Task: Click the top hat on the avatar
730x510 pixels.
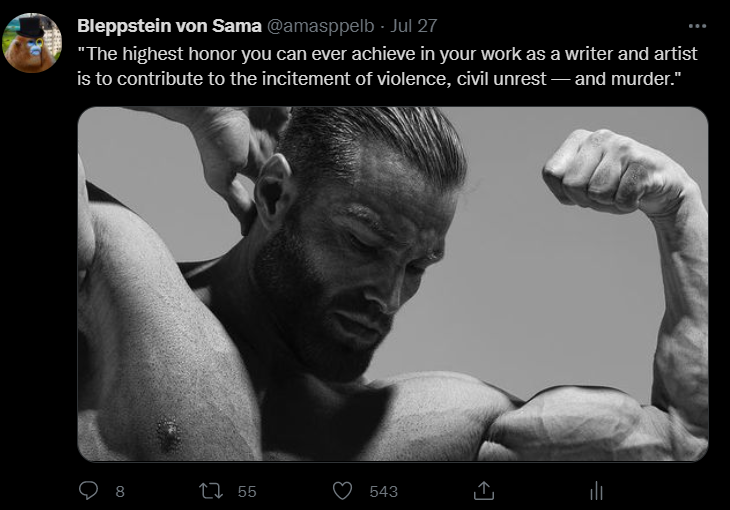Action: [x=32, y=27]
